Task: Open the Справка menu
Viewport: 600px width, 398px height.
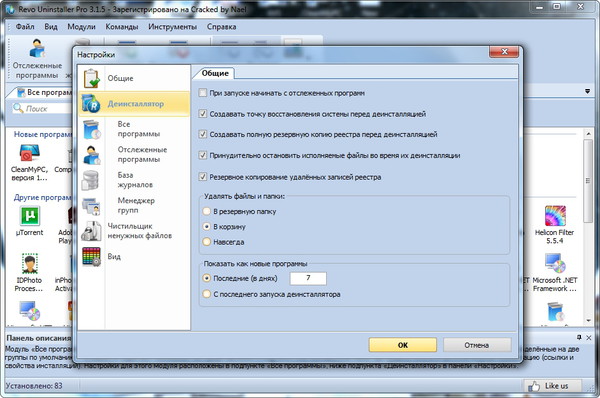Action: 222,27
